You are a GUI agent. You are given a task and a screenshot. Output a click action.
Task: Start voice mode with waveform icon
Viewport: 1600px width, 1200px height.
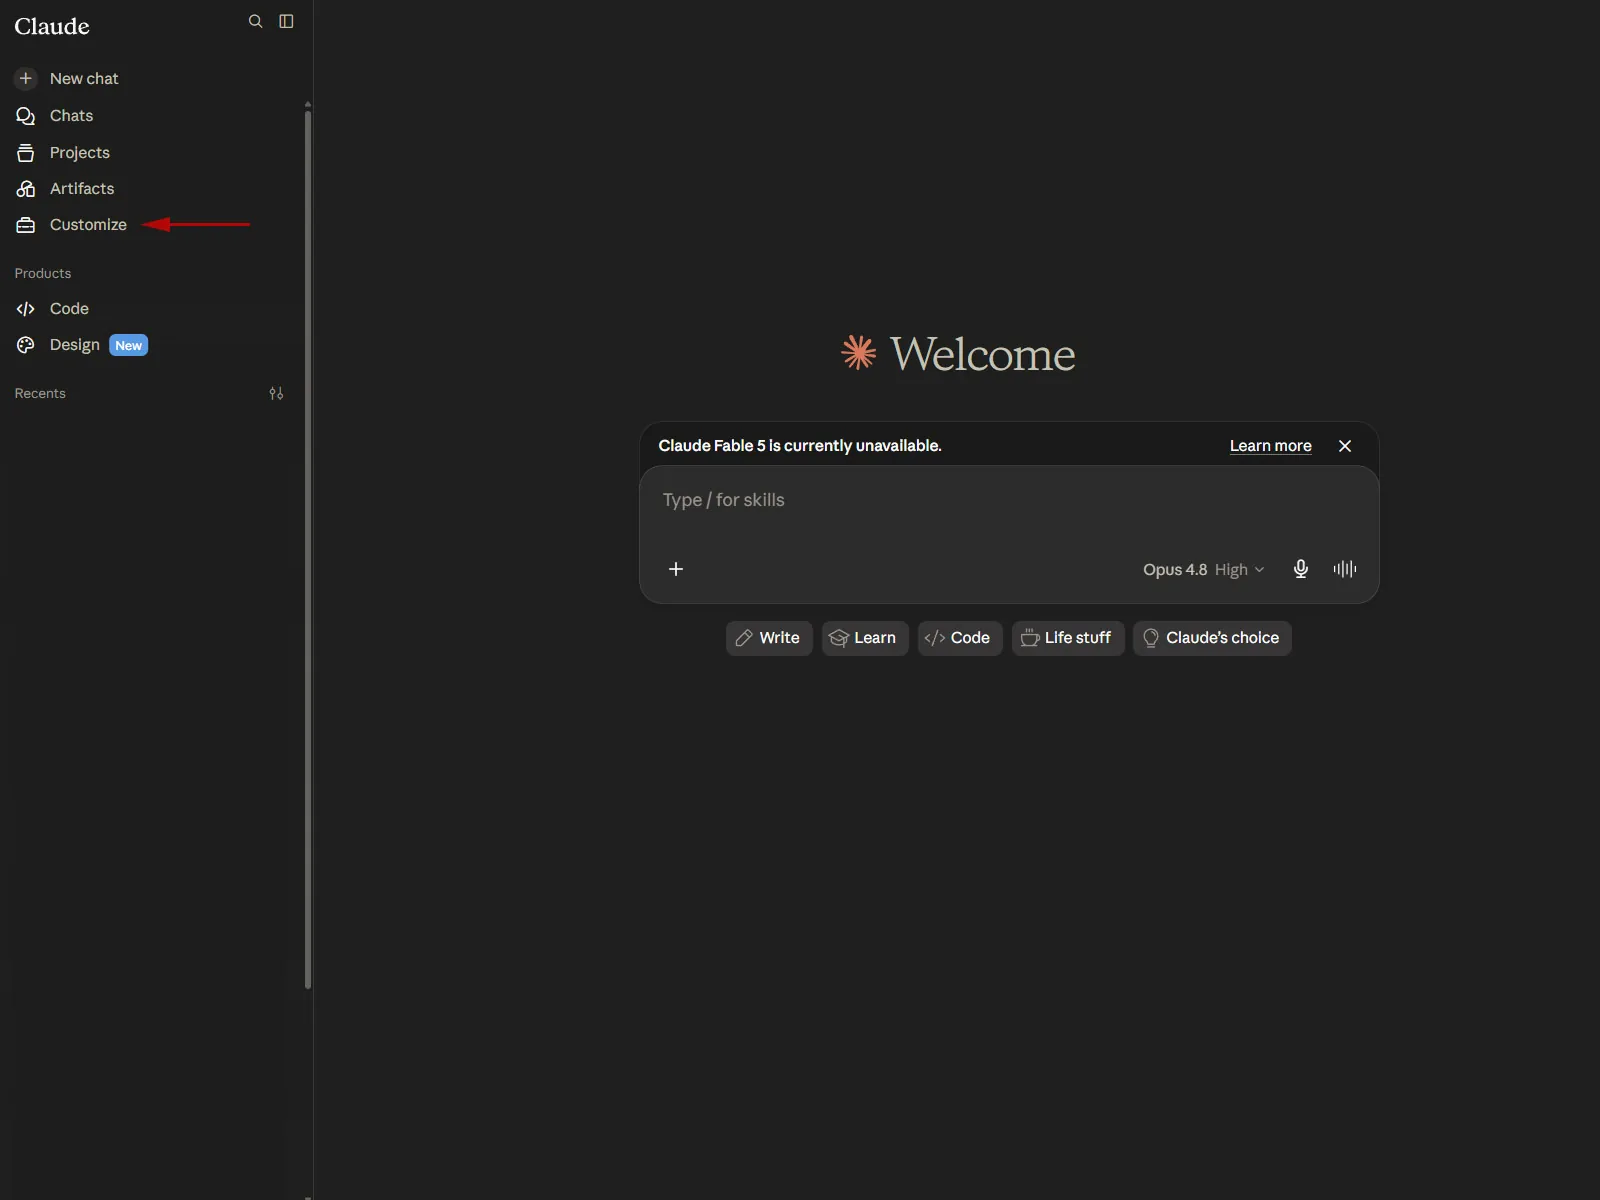[x=1345, y=569]
